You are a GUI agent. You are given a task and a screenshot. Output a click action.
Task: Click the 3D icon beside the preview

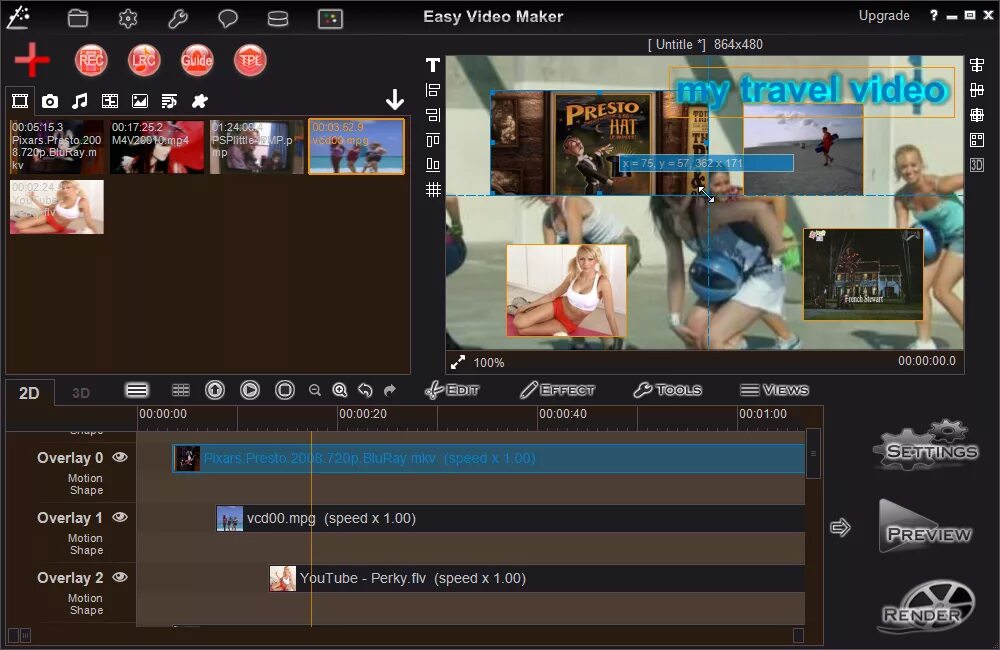(977, 167)
